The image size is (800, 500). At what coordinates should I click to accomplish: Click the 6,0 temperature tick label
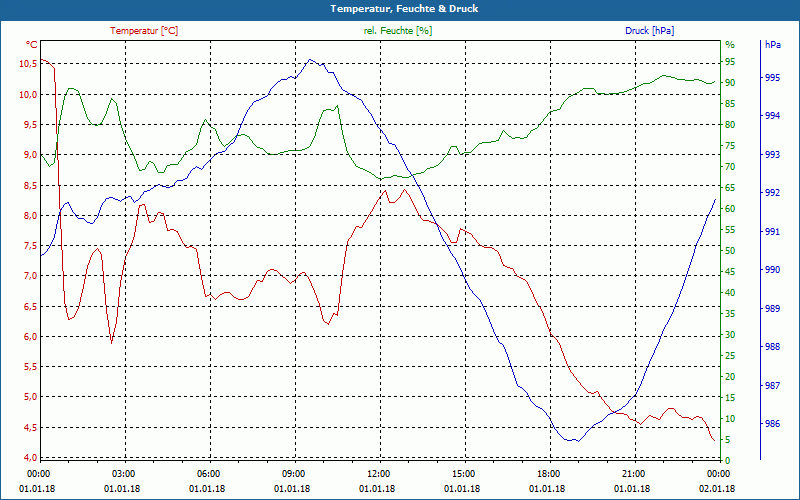click(30, 336)
